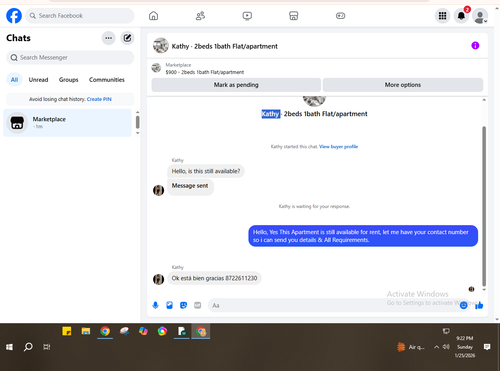Start a new message with compose icon
This screenshot has height=371, width=500.
click(127, 38)
